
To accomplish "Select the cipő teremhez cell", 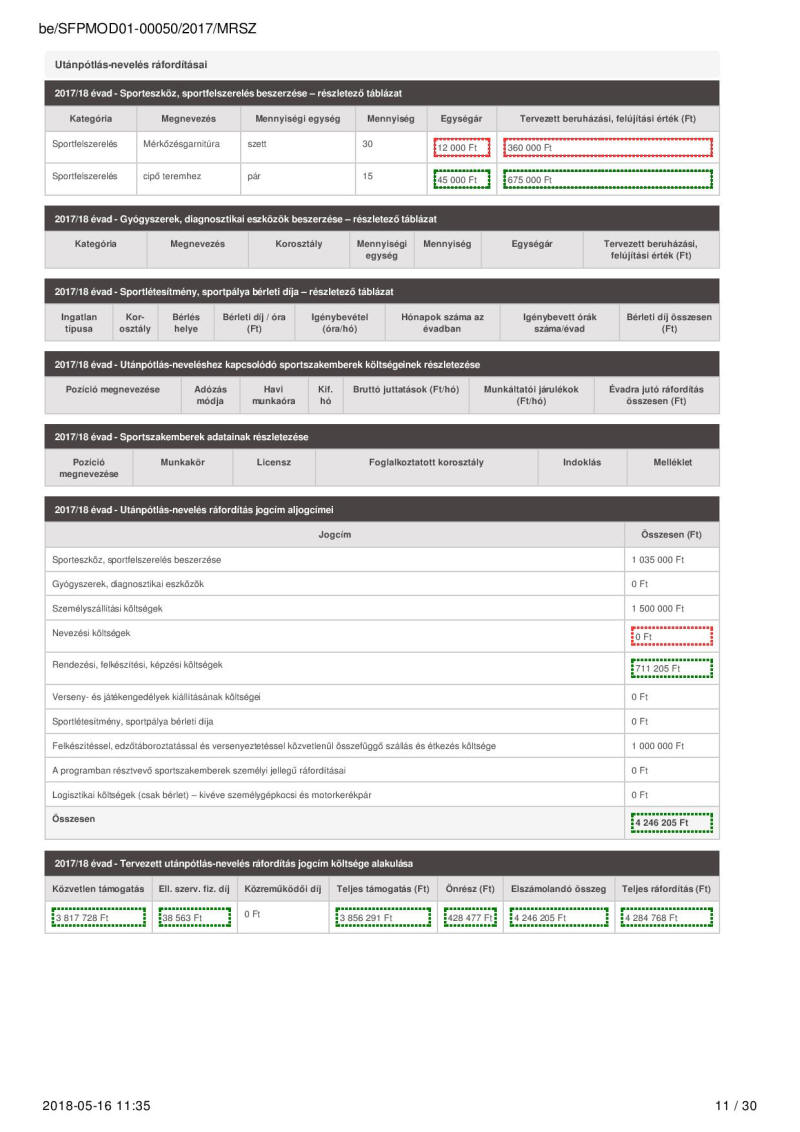I will tap(172, 178).
